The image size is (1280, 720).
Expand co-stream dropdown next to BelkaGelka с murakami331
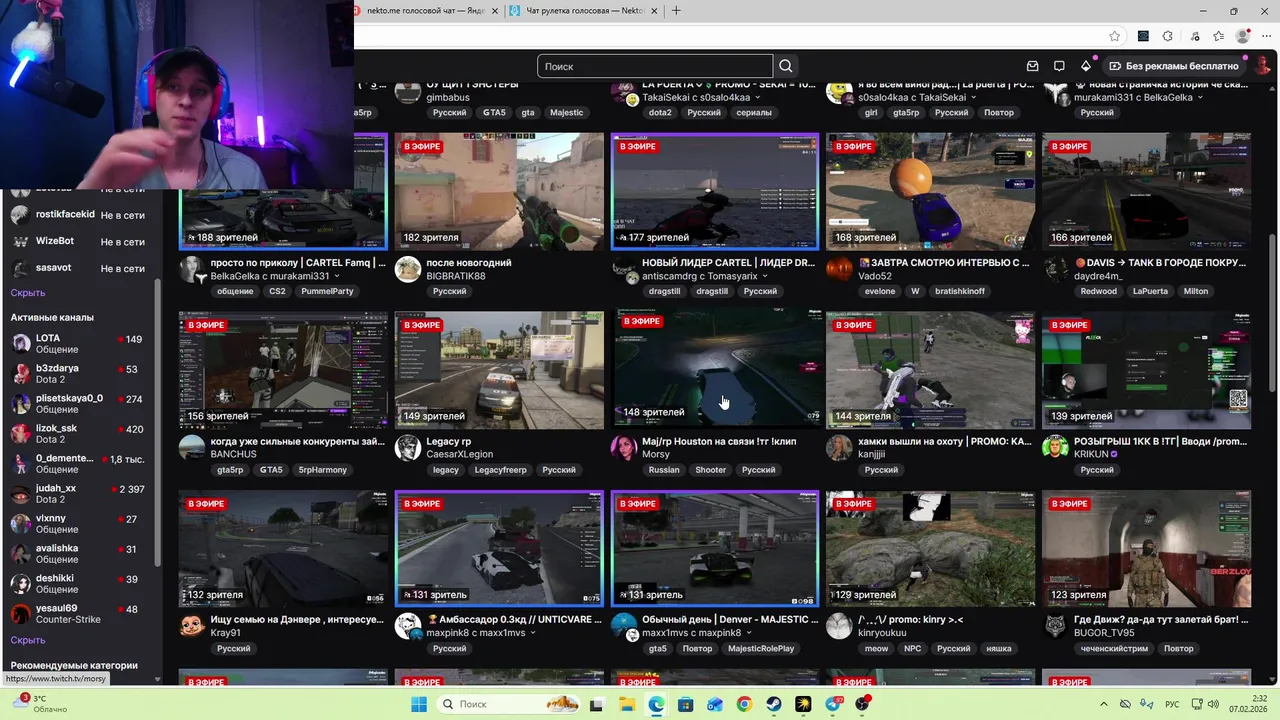pyautogui.click(x=336, y=276)
